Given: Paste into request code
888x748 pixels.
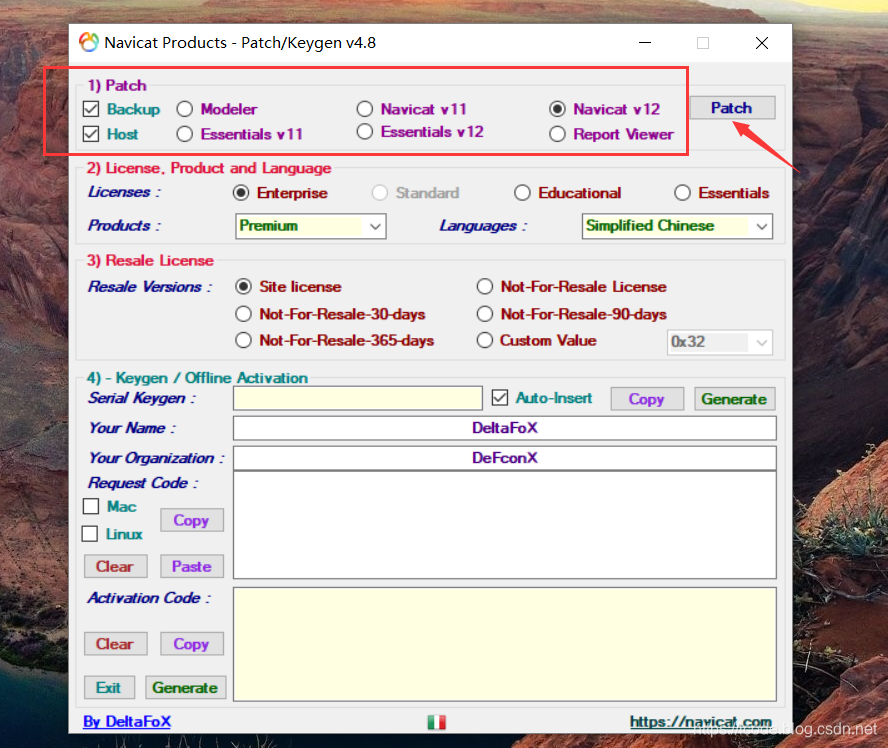Looking at the screenshot, I should [191, 566].
